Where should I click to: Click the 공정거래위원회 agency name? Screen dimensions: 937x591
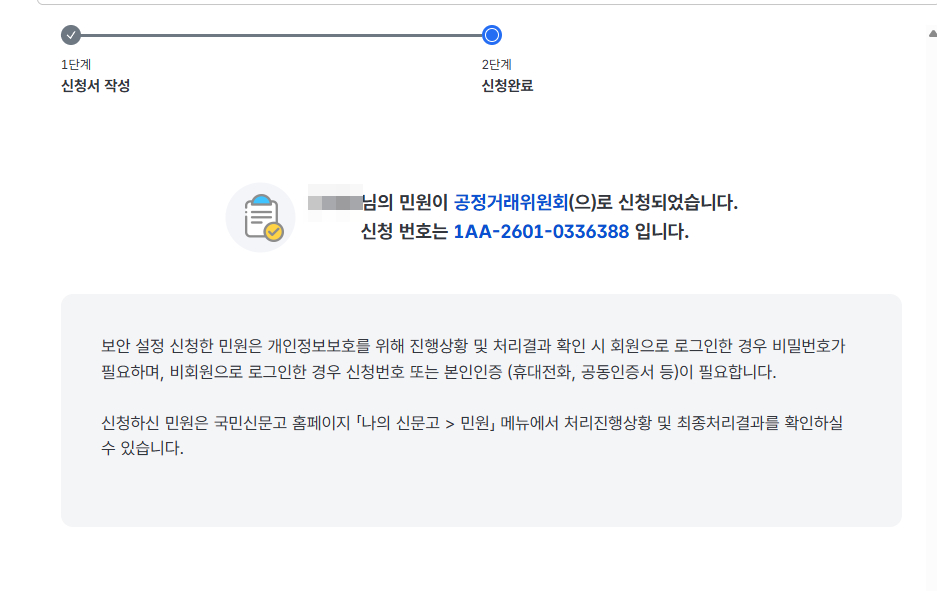[x=511, y=203]
